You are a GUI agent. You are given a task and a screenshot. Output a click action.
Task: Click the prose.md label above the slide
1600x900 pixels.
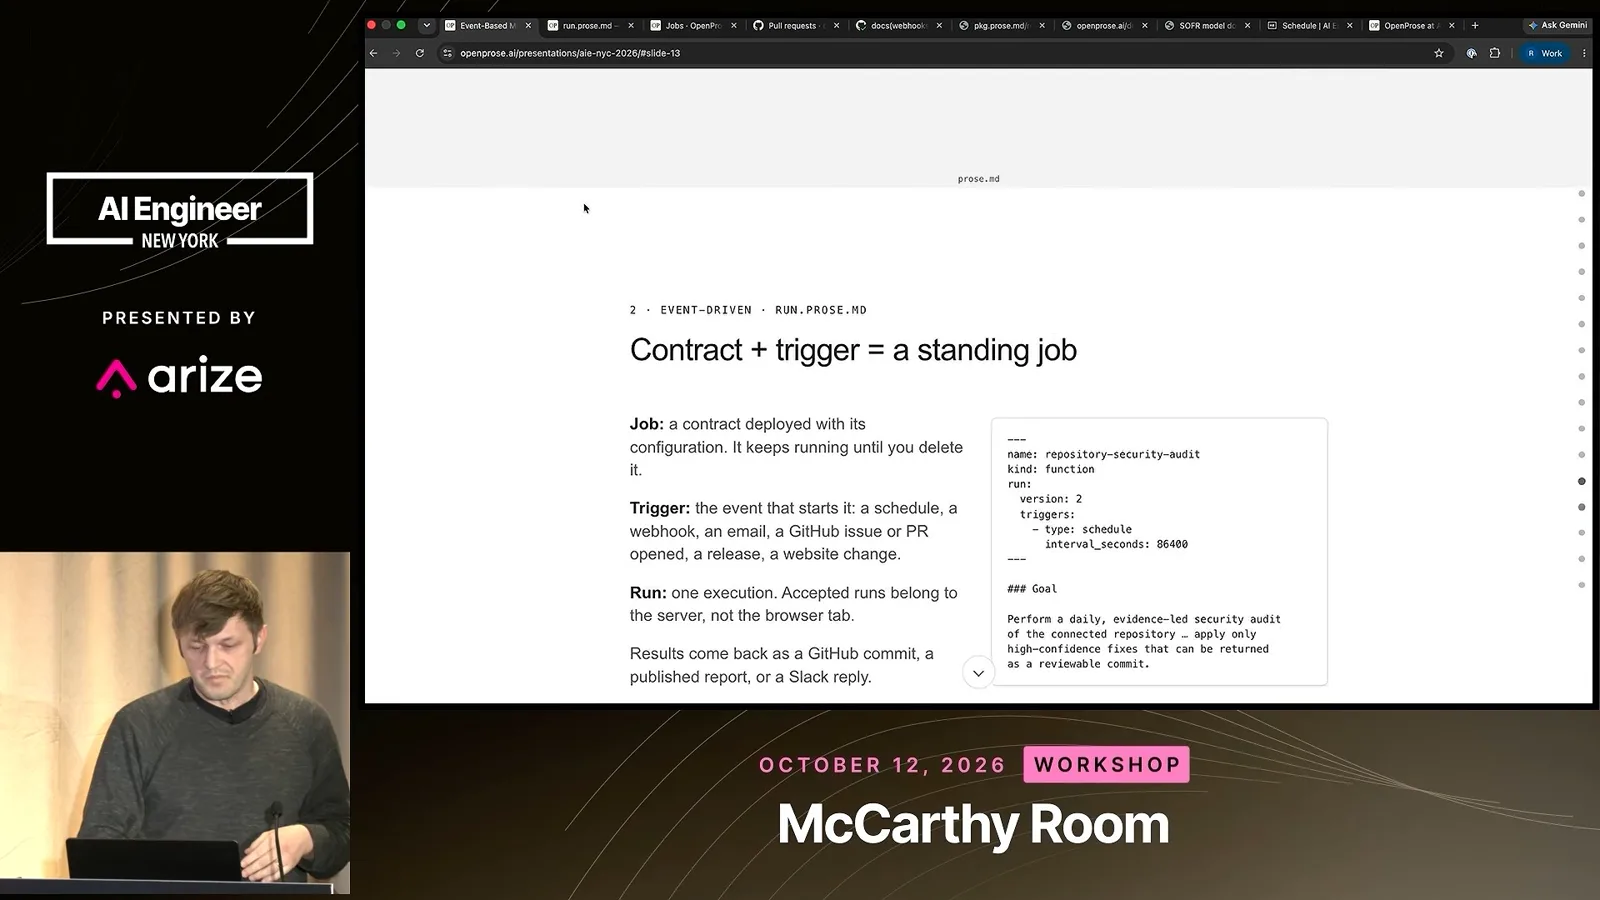pyautogui.click(x=978, y=179)
